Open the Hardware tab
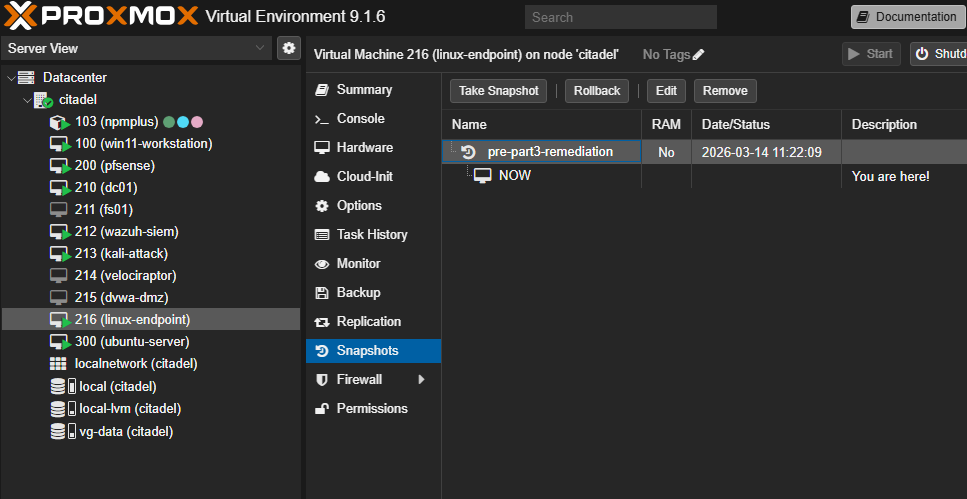Screen dimensions: 967x499 pyautogui.click(x=374, y=147)
